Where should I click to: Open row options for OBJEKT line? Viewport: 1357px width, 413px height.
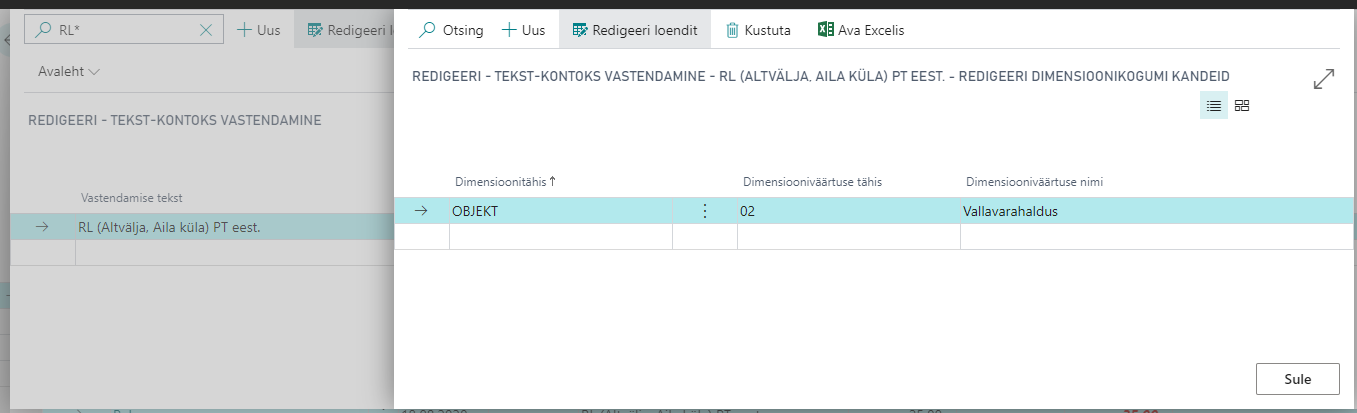[705, 211]
